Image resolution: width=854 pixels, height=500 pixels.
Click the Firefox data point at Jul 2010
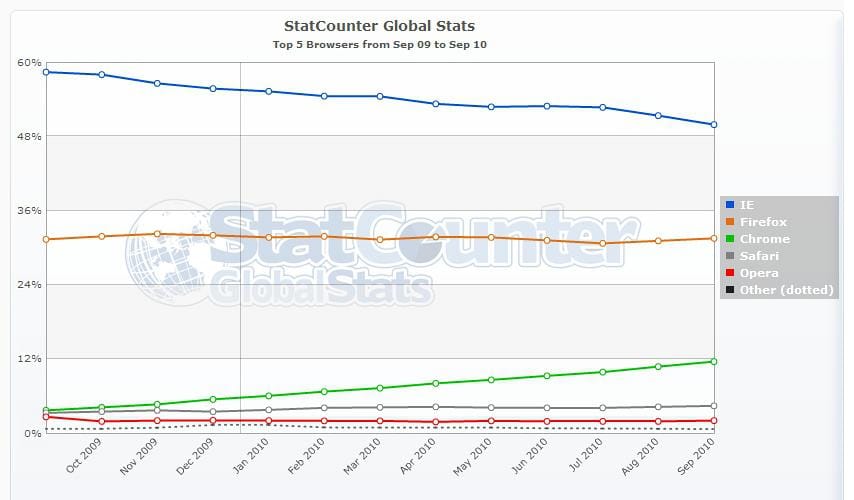pos(602,243)
